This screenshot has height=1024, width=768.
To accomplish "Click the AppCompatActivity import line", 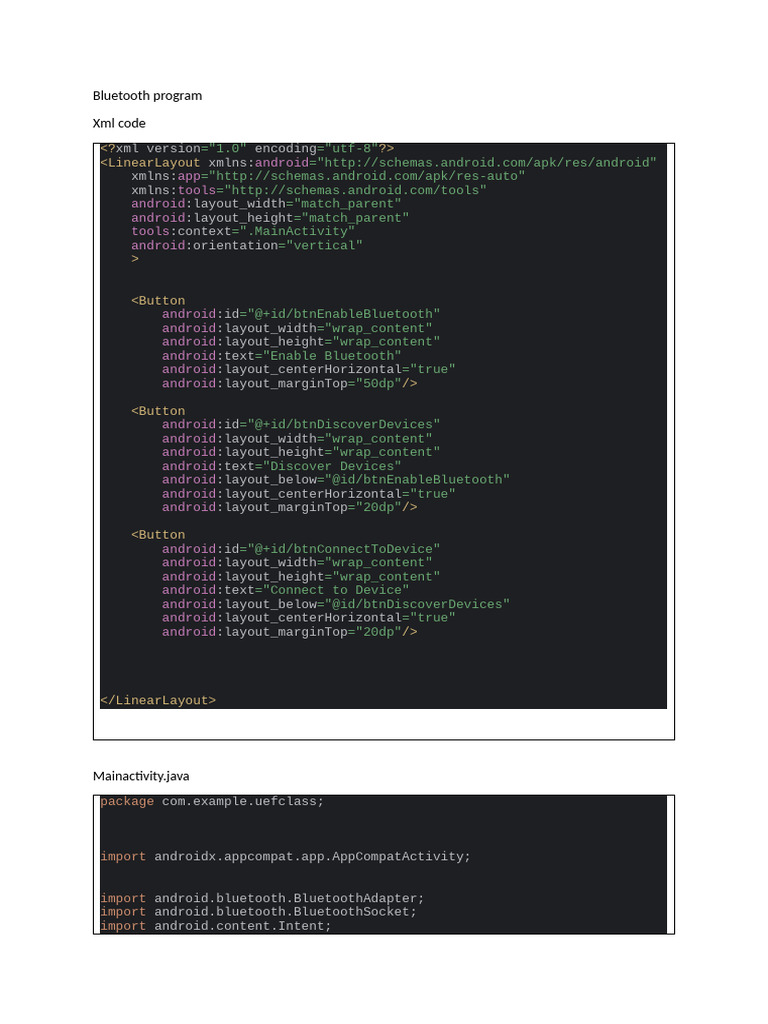I will (285, 857).
